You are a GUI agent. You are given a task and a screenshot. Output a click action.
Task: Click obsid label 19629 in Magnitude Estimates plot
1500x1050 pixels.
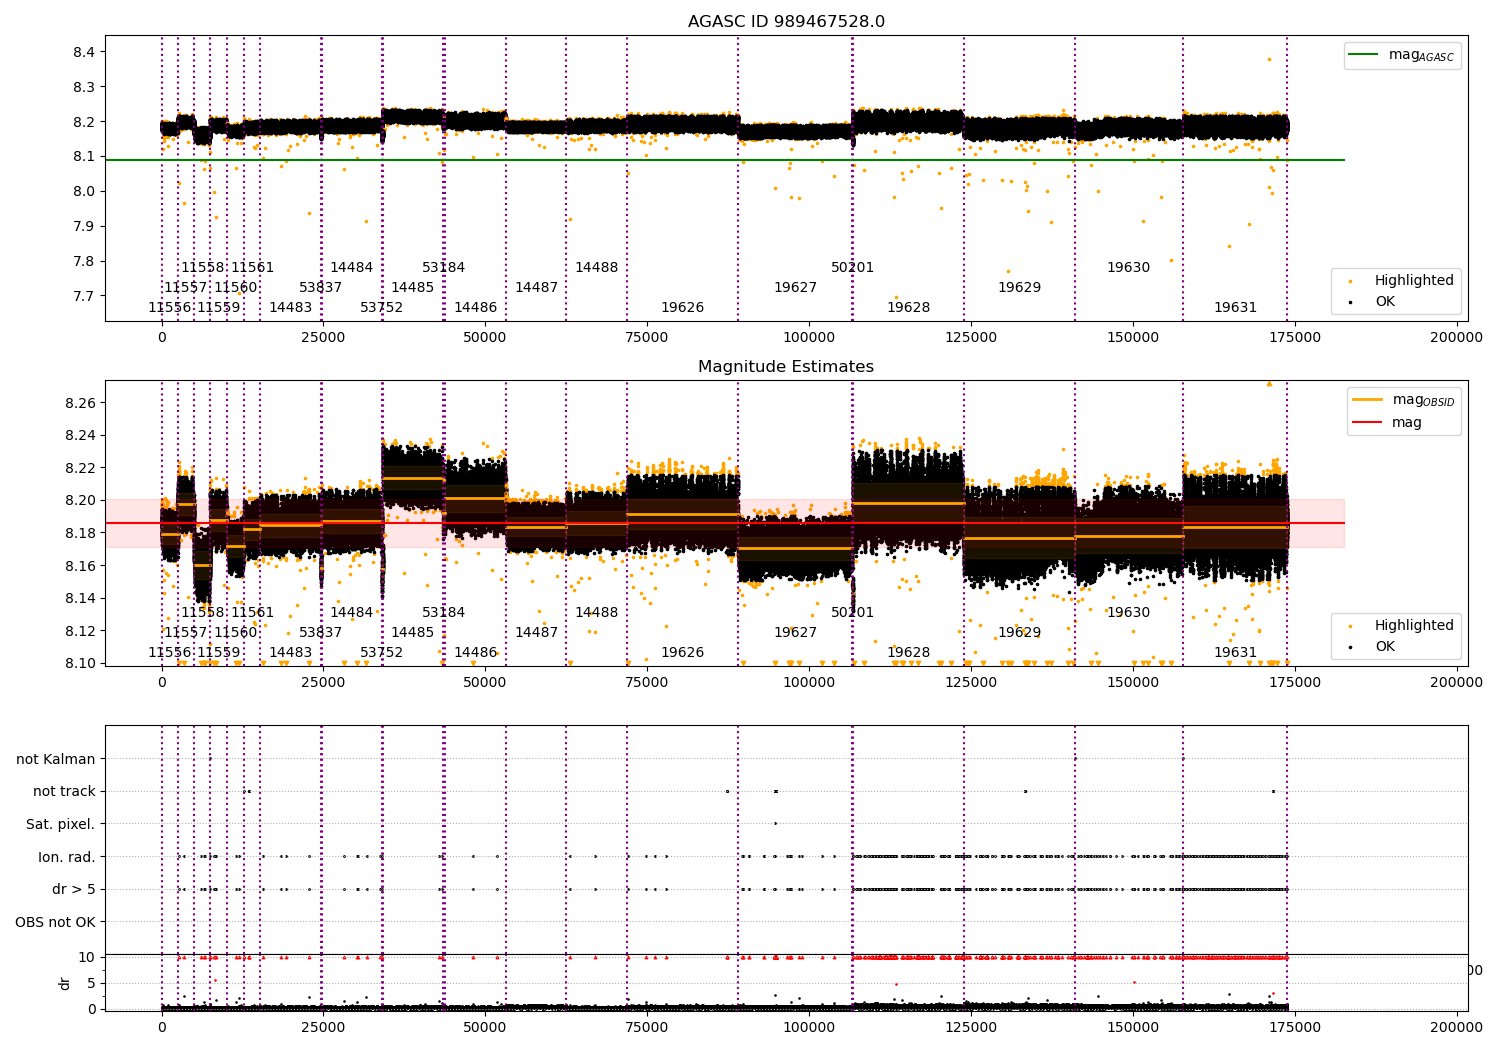pyautogui.click(x=1019, y=632)
